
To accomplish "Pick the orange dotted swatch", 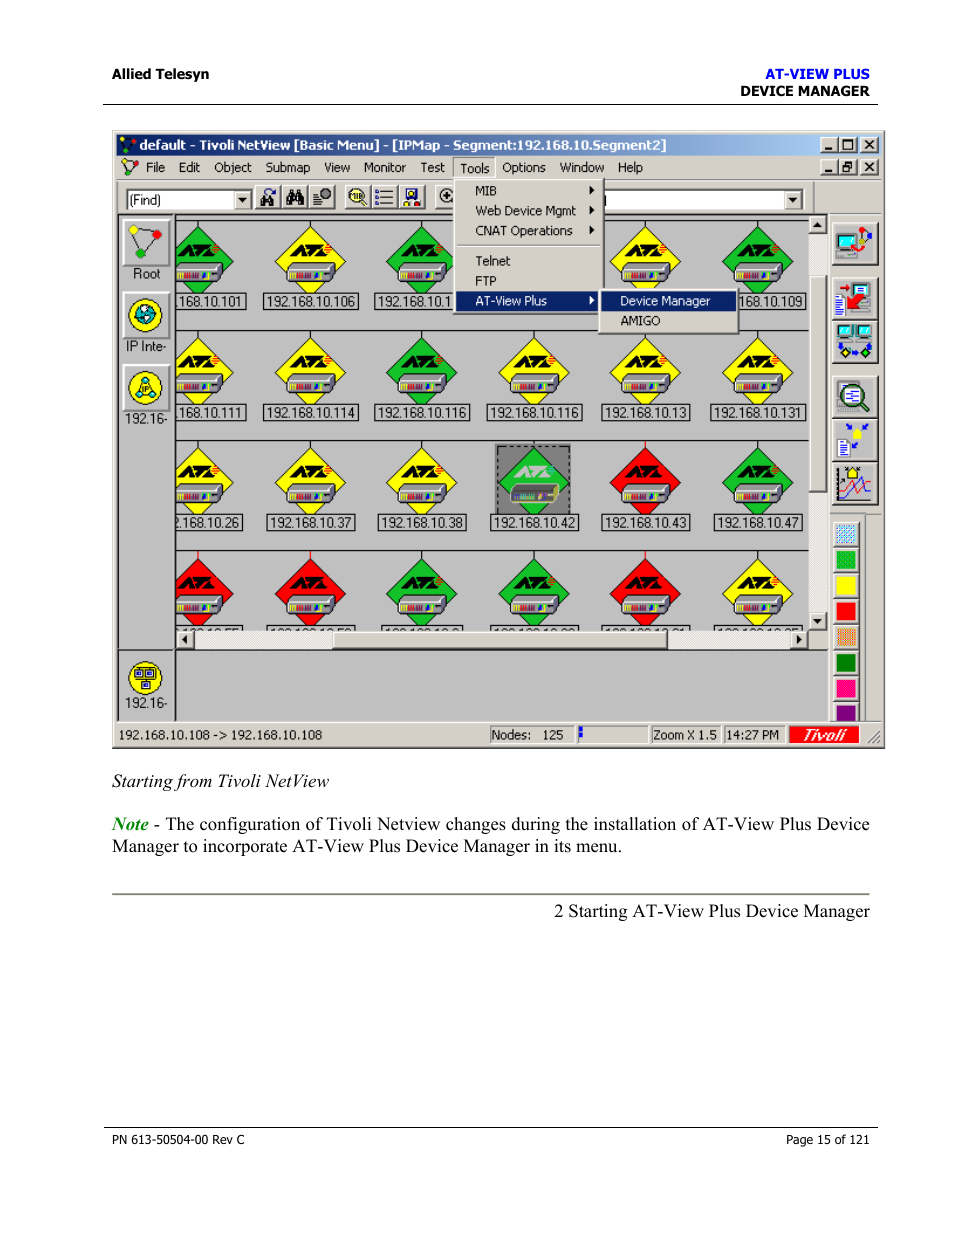I will pos(846,636).
